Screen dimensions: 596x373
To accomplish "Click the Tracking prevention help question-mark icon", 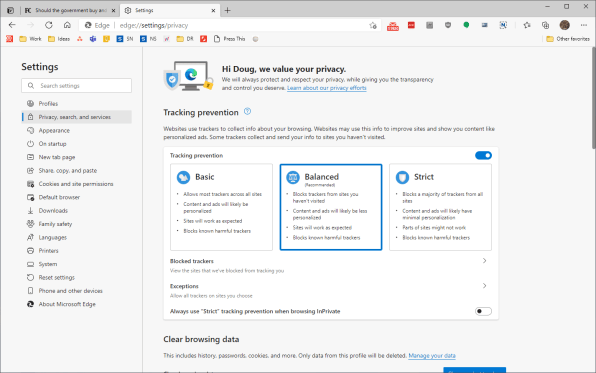I will click(247, 111).
